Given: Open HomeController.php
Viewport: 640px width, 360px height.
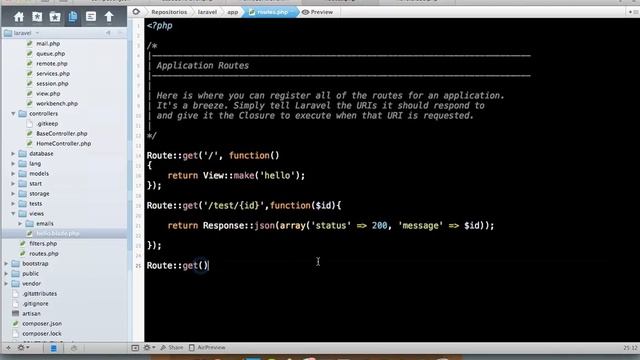Looking at the screenshot, I should [63, 144].
